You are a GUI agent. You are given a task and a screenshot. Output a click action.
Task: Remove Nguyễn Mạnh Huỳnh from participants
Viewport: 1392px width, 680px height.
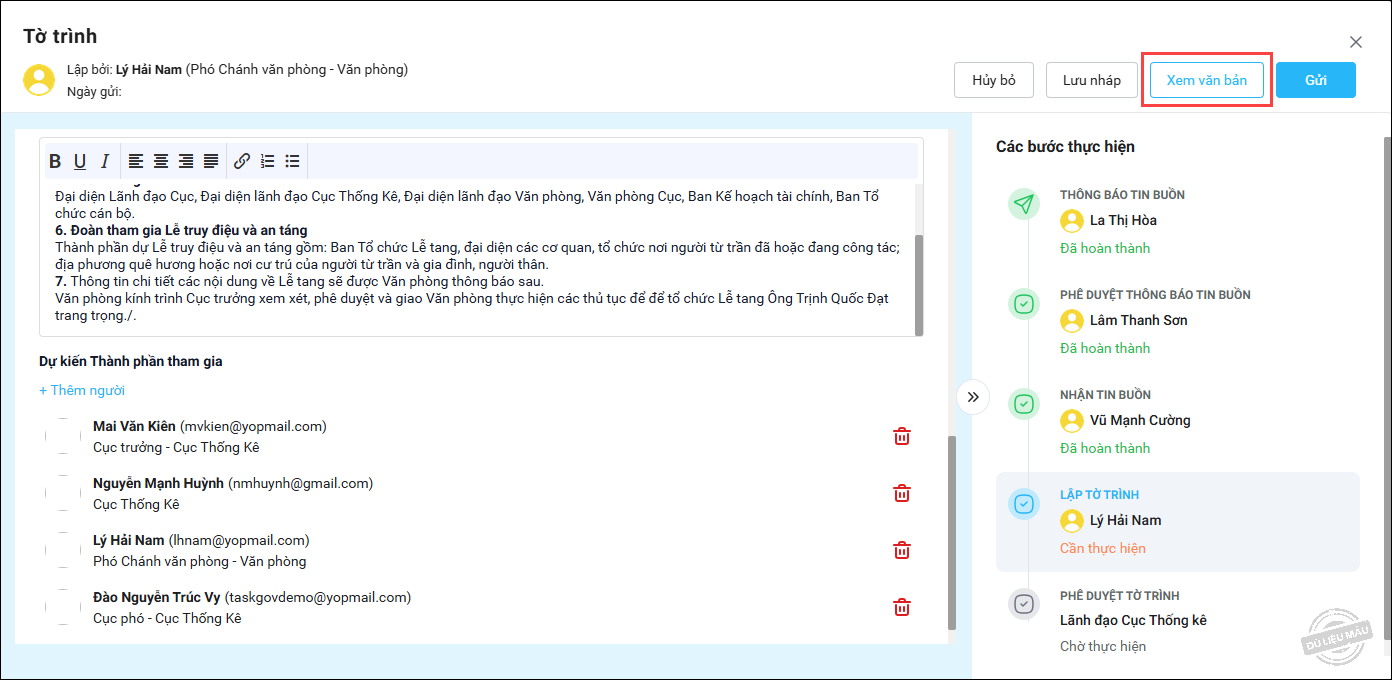click(x=901, y=493)
